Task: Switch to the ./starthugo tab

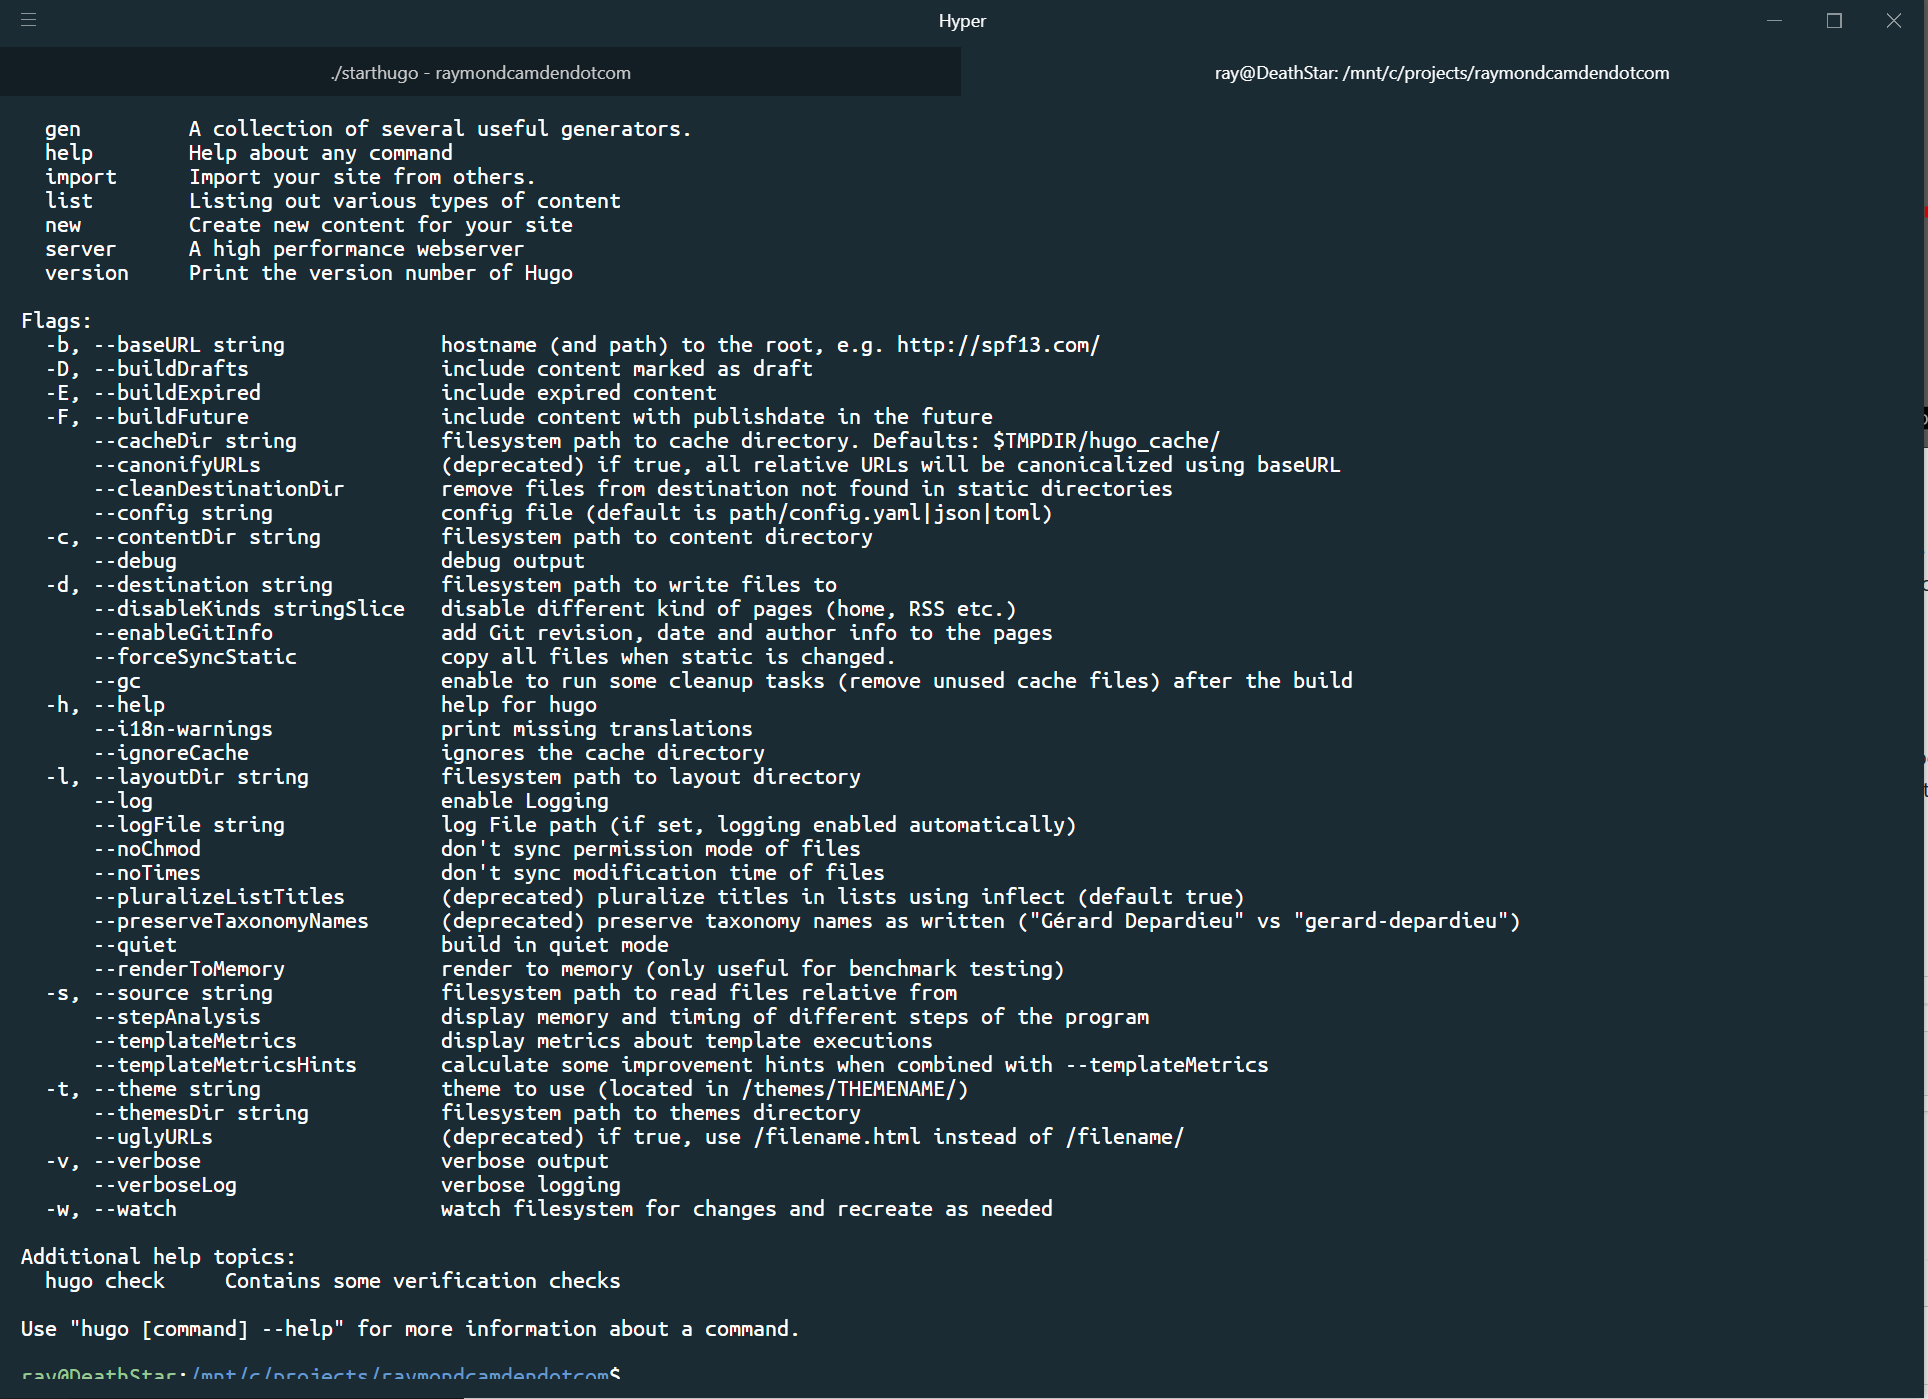Action: click(x=481, y=72)
